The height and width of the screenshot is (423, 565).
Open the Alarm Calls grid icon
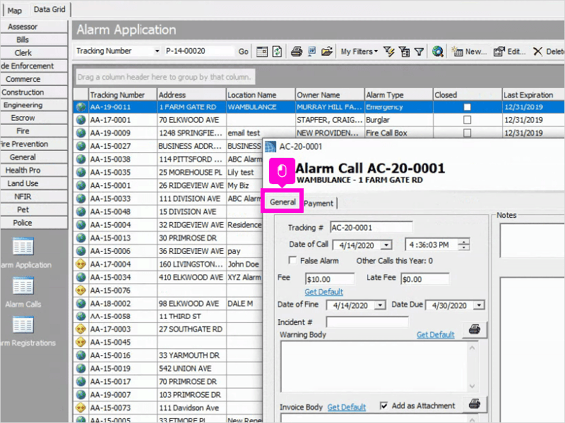pos(23,286)
